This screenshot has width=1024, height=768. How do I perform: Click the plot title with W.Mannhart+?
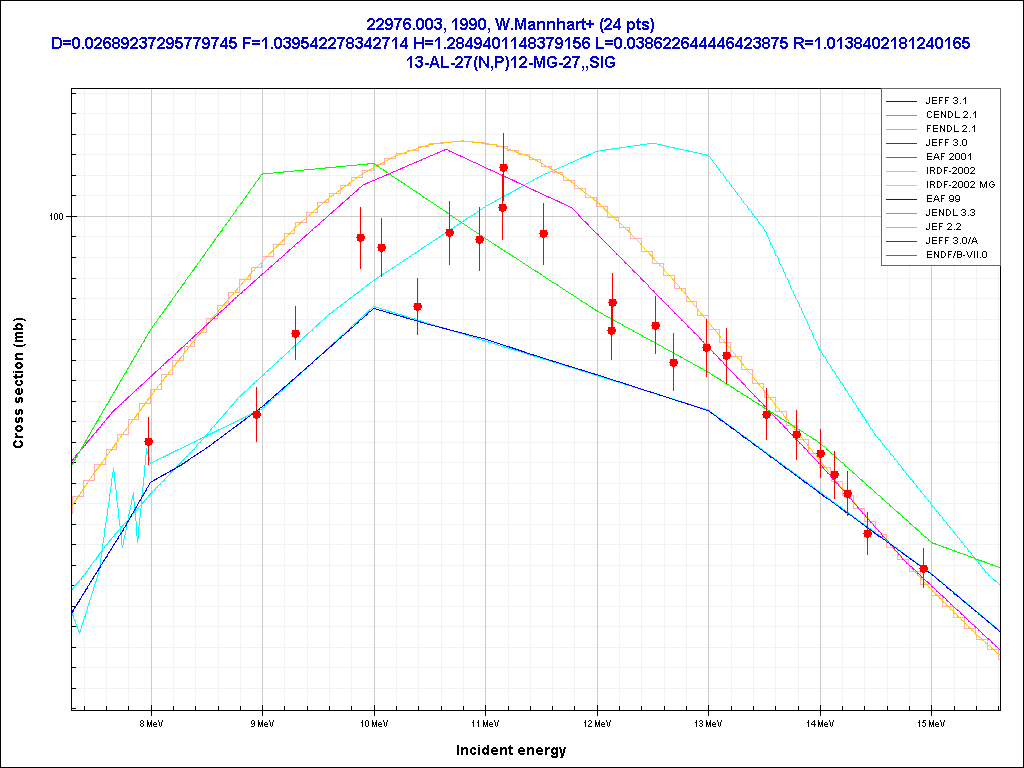(x=511, y=23)
